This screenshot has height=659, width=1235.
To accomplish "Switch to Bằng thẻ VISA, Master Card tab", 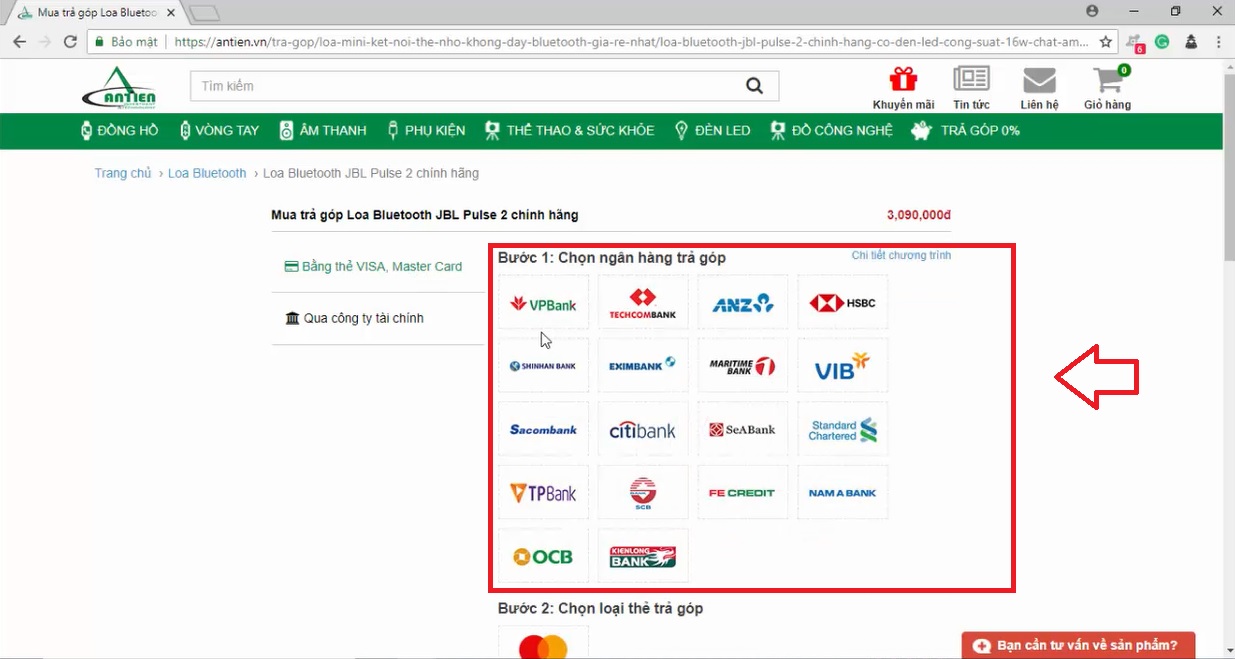I will tap(374, 267).
